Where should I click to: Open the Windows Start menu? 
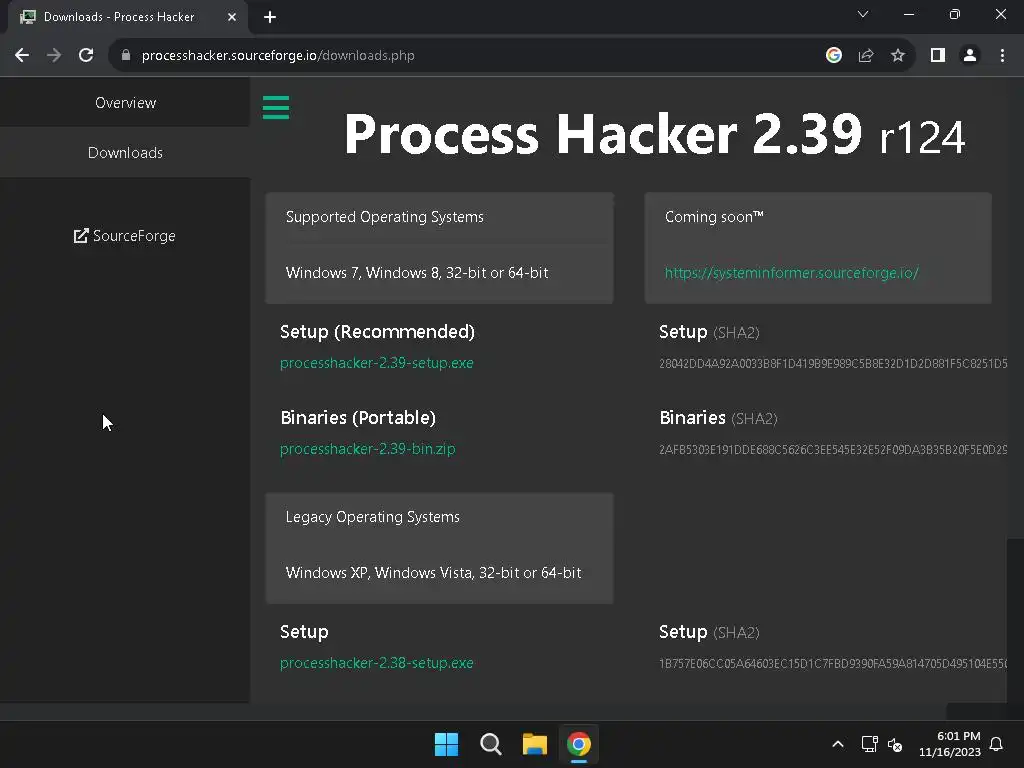pos(447,744)
